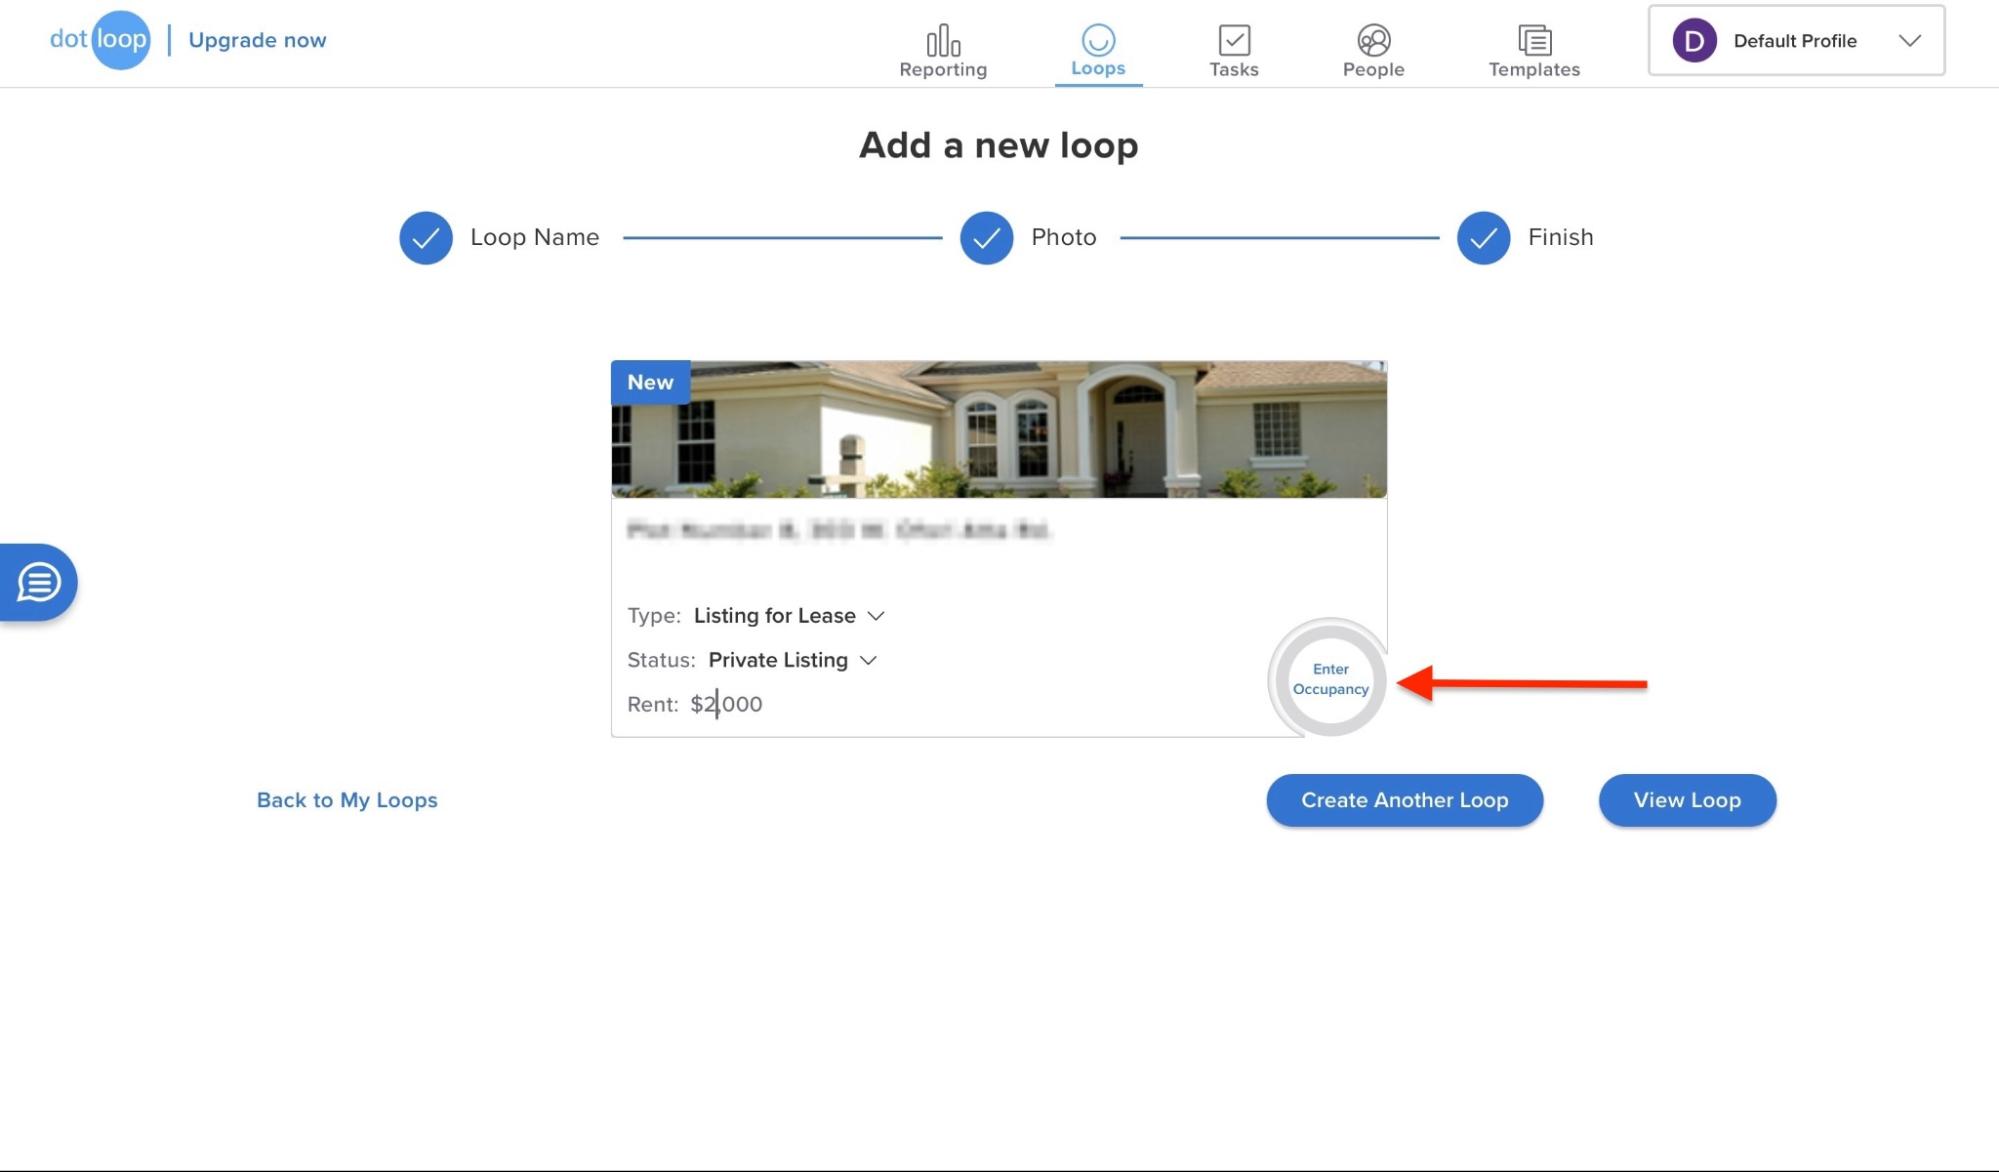Click the purple D profile avatar
Viewport: 1999px width, 1172px height.
1692,41
